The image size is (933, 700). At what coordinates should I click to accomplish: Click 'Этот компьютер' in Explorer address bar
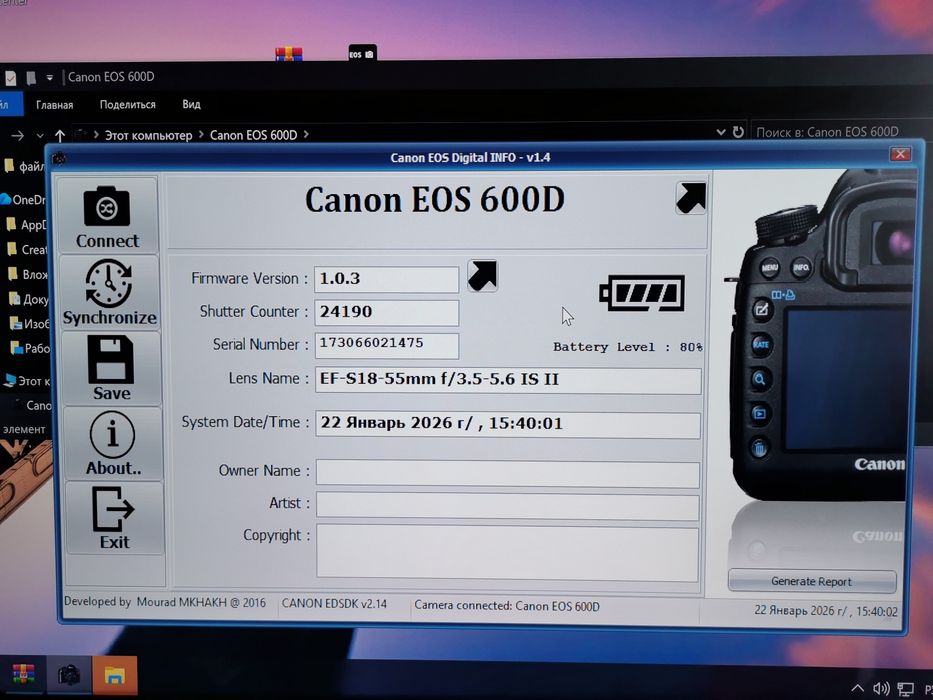pyautogui.click(x=148, y=135)
